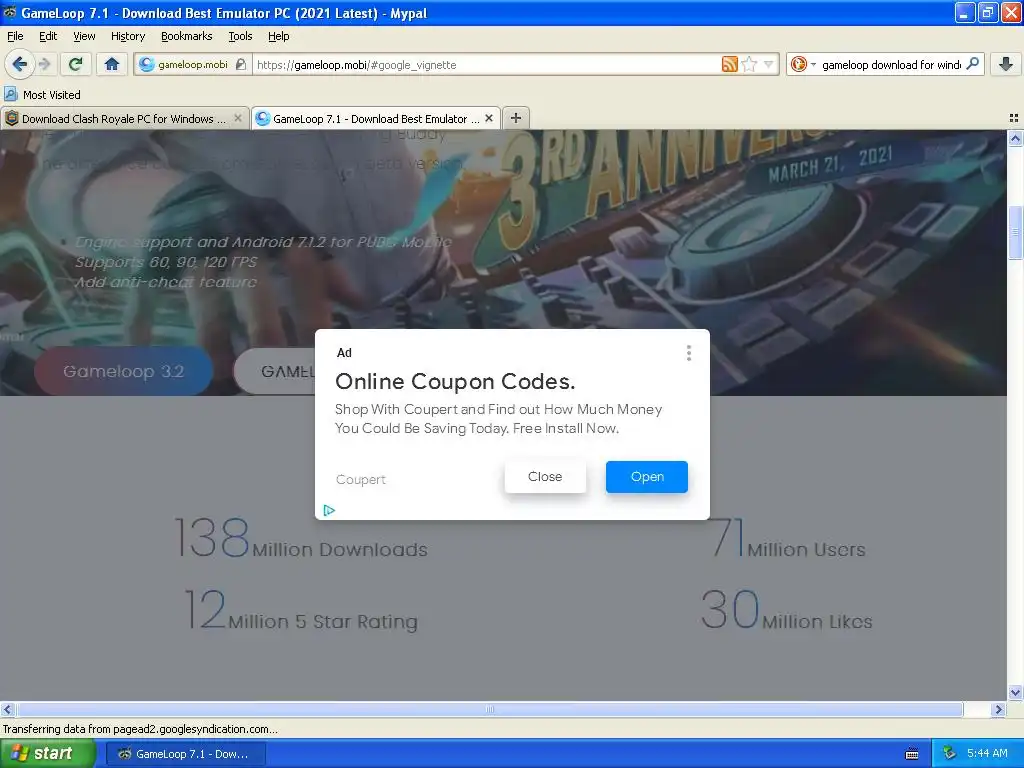Click the Close button in the ad
The height and width of the screenshot is (768, 1024).
pyautogui.click(x=545, y=477)
